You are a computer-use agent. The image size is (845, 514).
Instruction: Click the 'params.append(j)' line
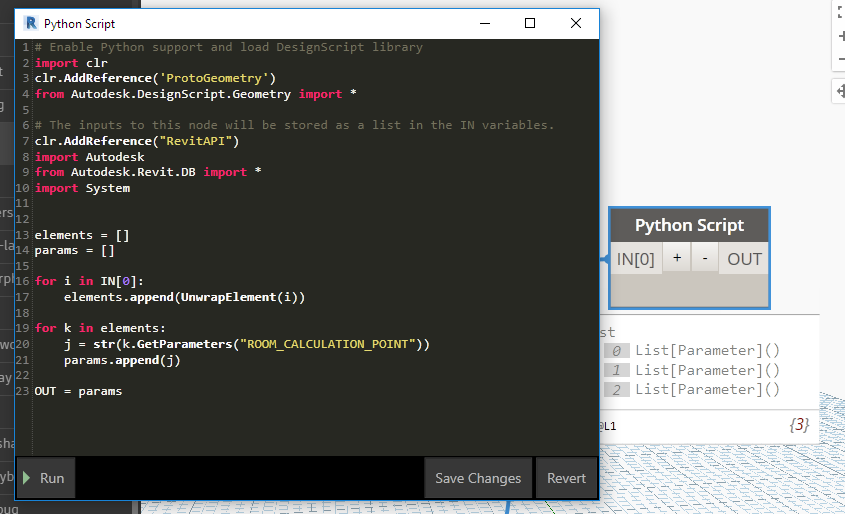(x=122, y=360)
